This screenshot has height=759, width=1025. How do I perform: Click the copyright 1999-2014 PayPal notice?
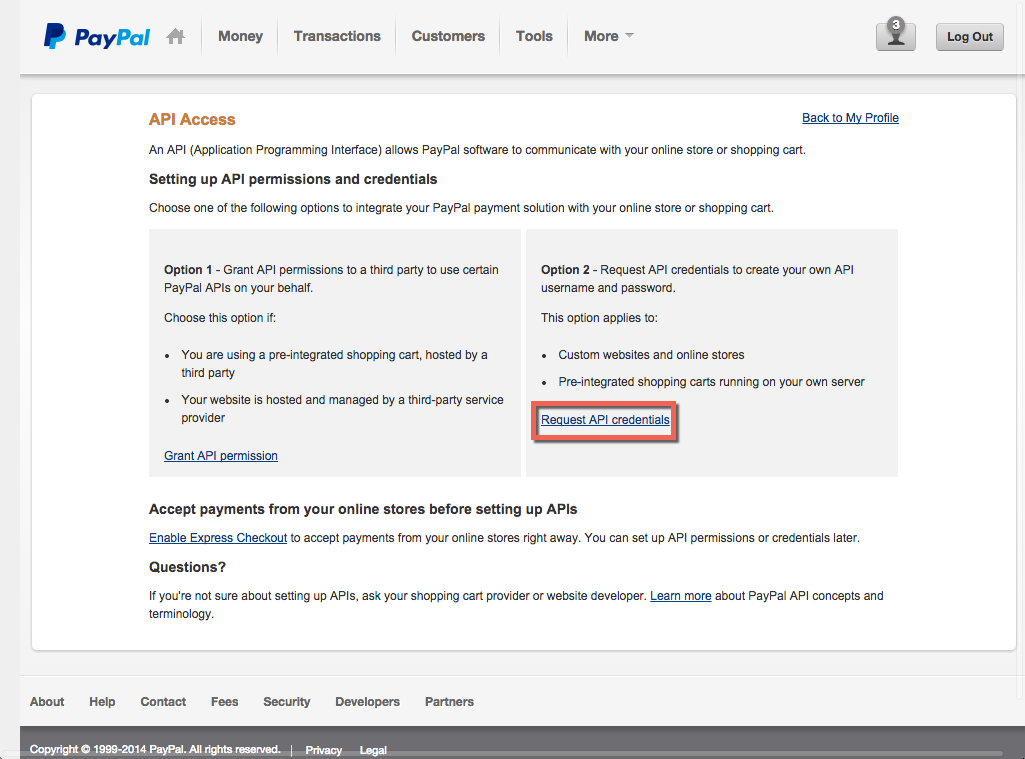point(155,750)
